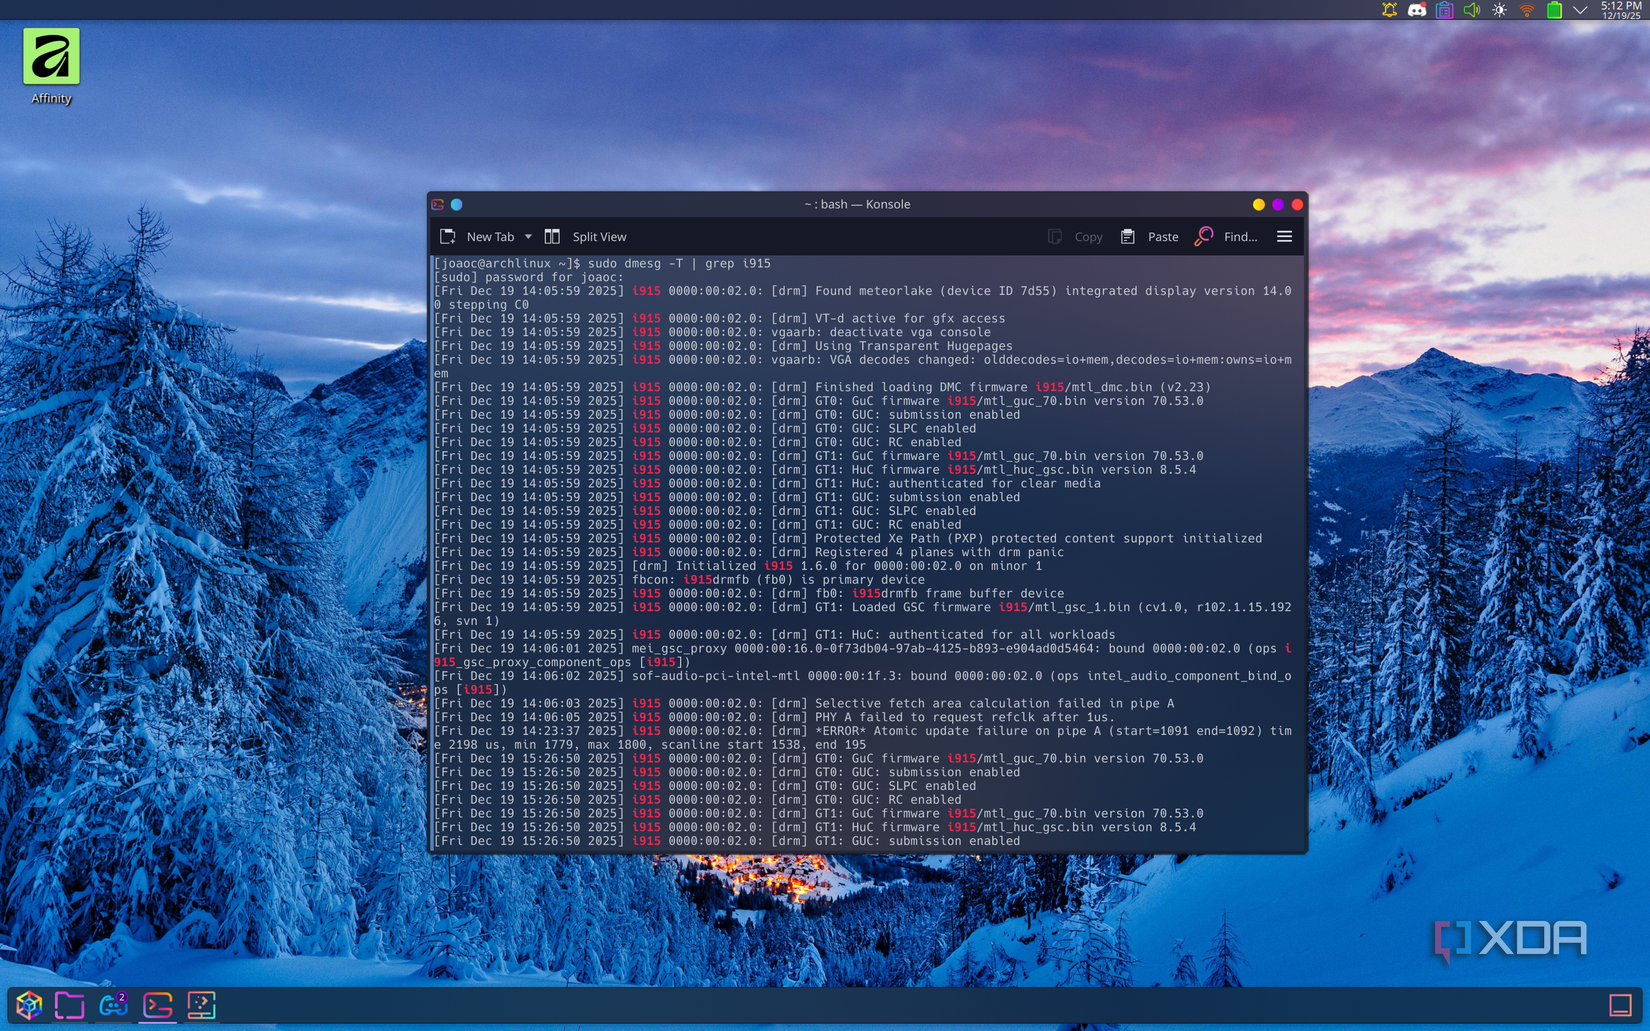Open the volume control in system tray
This screenshot has width=1650, height=1031.
1472,10
